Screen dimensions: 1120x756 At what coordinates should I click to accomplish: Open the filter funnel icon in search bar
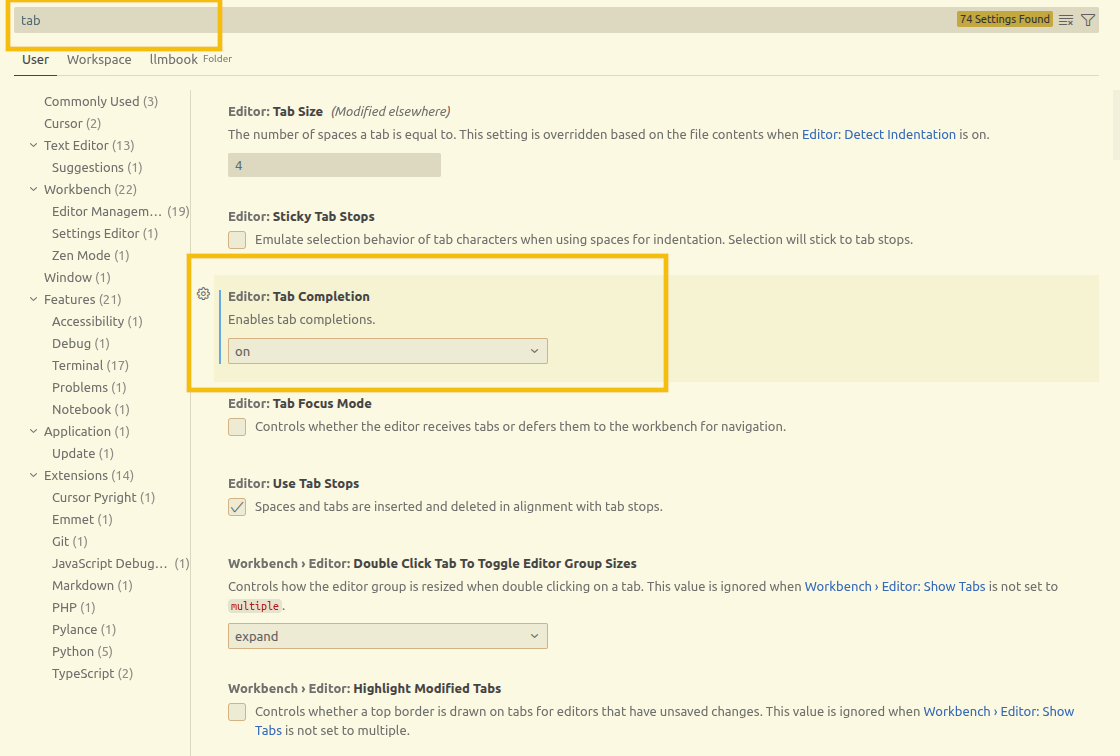pos(1087,19)
